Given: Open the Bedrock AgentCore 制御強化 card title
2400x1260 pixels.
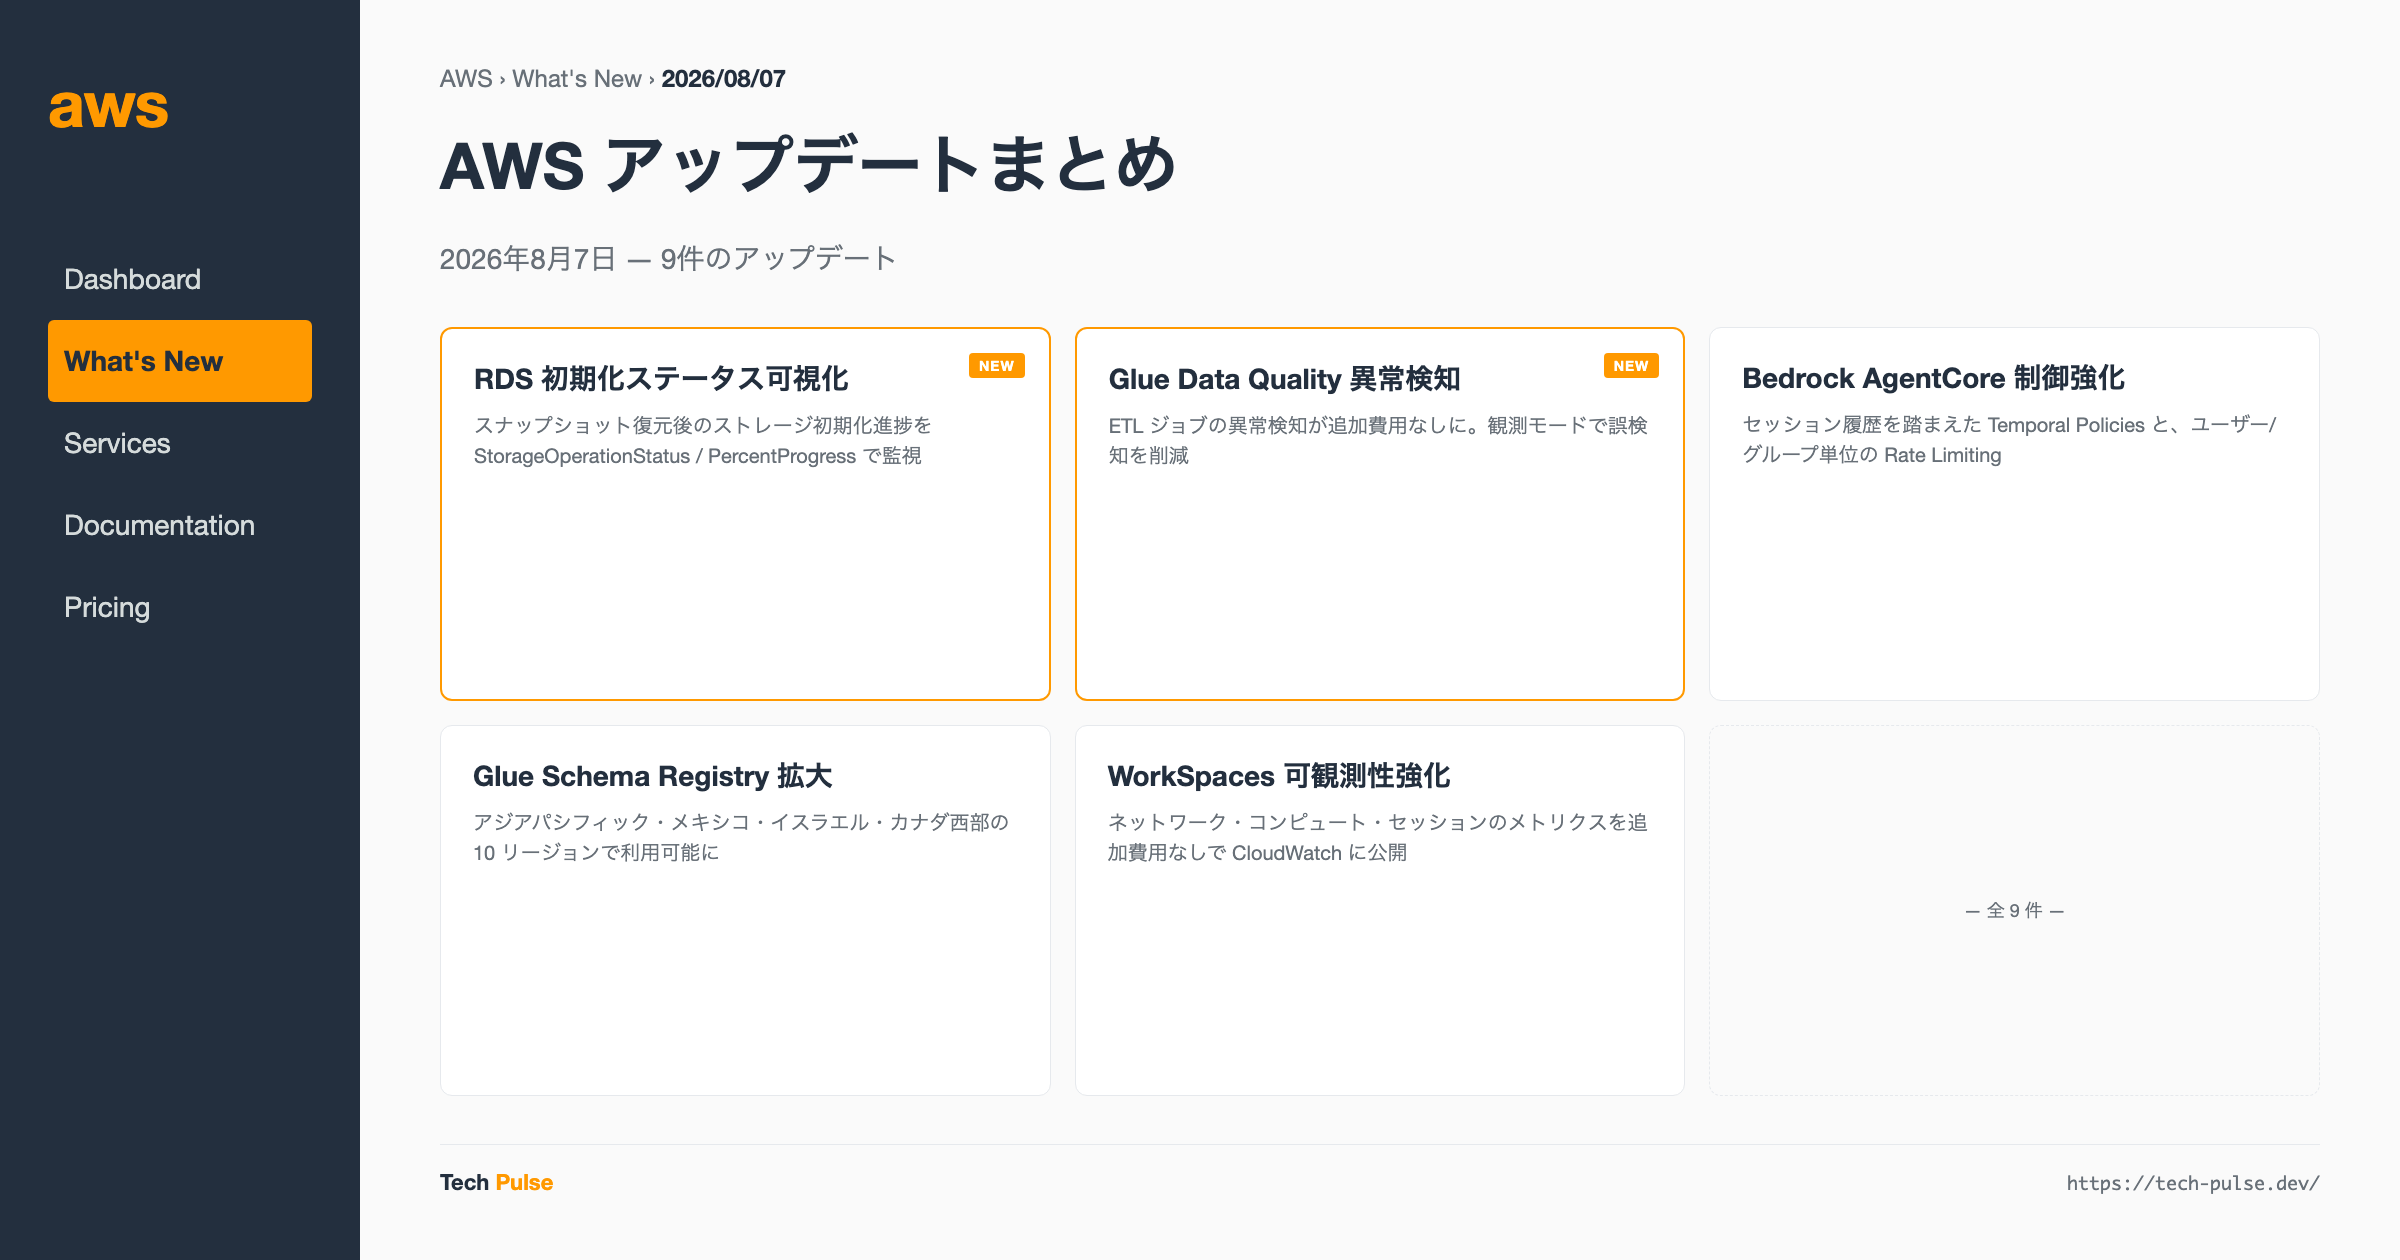Looking at the screenshot, I should tap(1933, 378).
